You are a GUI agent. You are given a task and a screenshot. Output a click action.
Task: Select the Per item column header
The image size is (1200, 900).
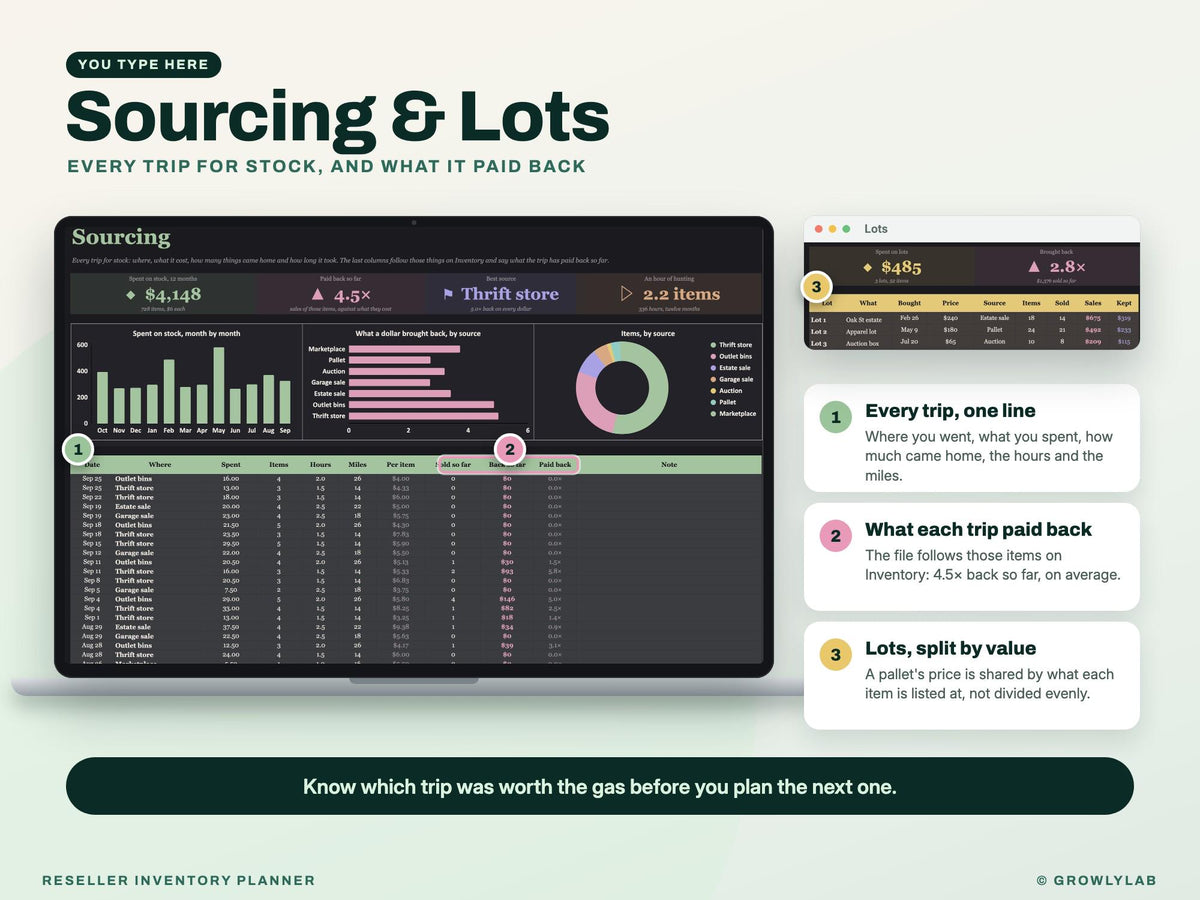click(400, 465)
